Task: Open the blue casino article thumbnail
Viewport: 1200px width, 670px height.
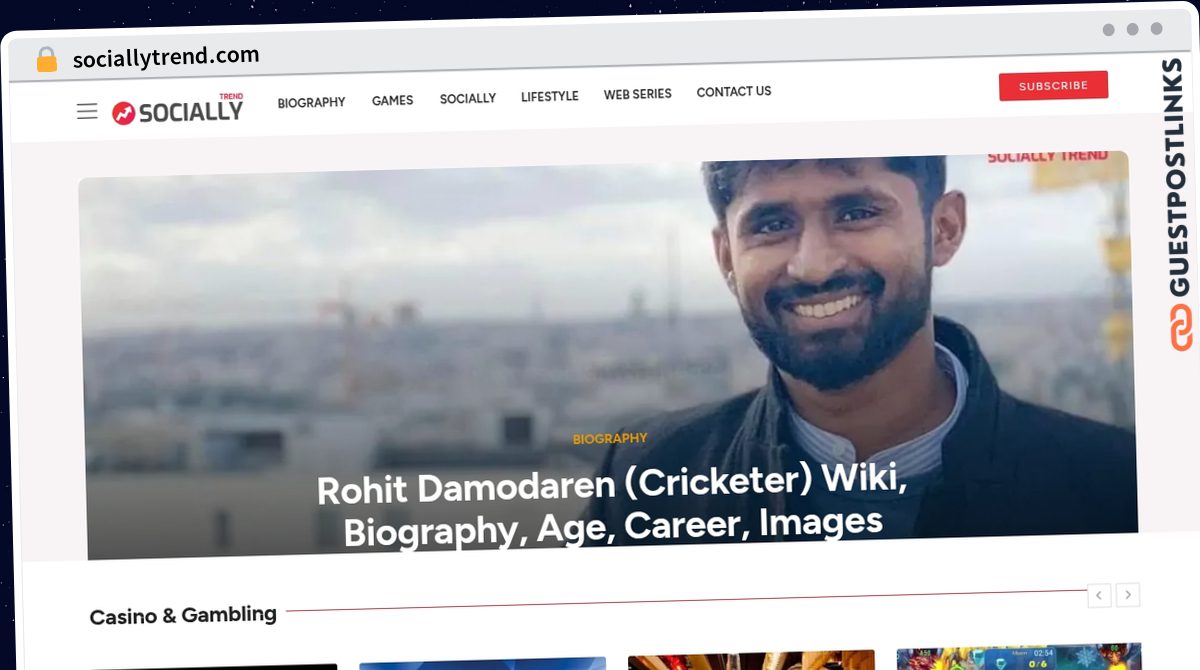Action: point(482,663)
